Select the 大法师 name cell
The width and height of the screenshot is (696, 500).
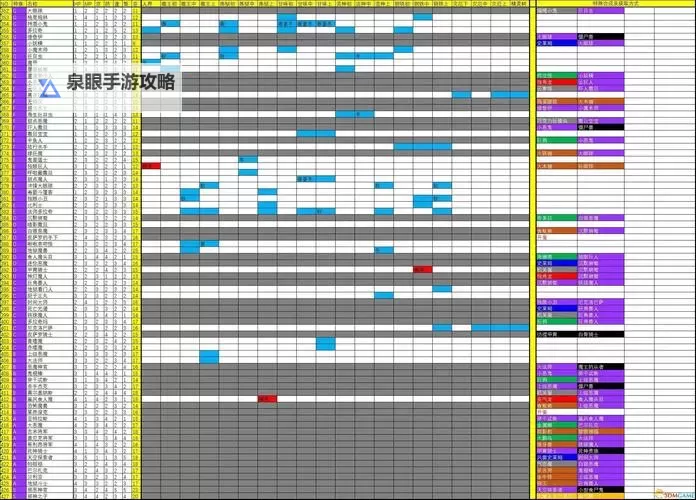point(50,360)
